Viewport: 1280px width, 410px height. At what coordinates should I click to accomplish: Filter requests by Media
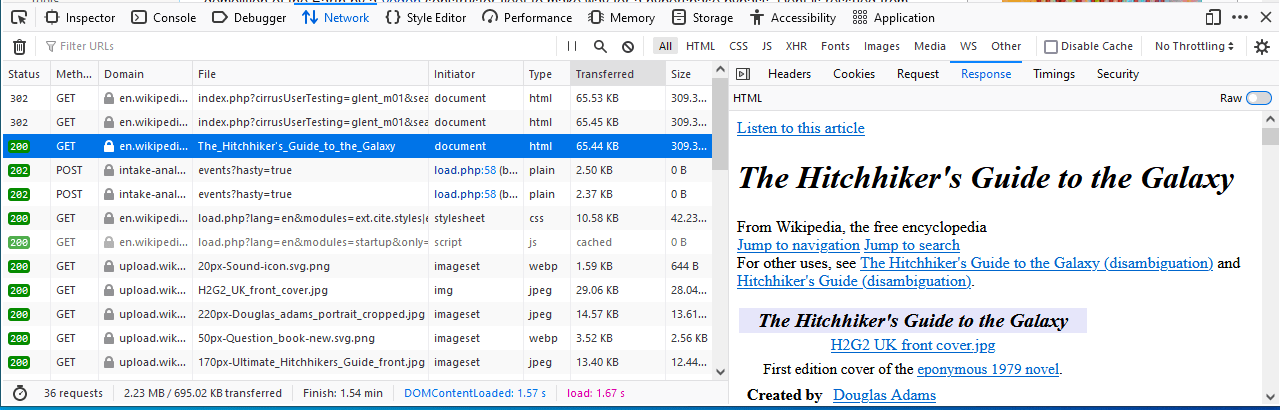tap(930, 46)
